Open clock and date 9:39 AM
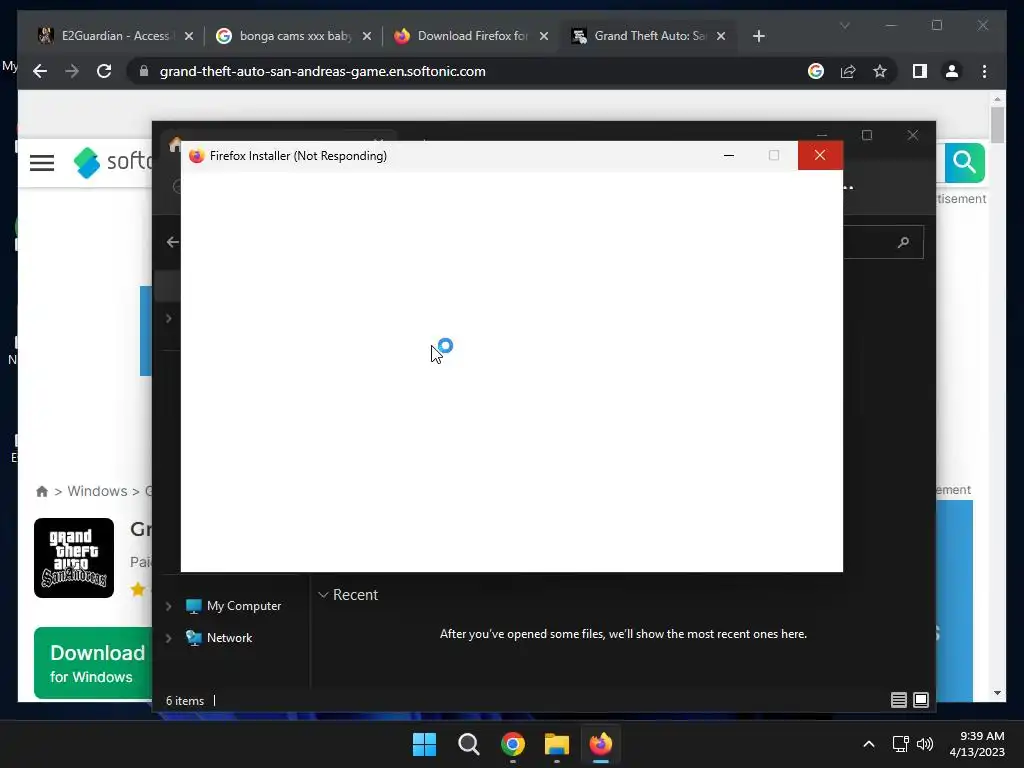Image resolution: width=1024 pixels, height=768 pixels. 977,744
